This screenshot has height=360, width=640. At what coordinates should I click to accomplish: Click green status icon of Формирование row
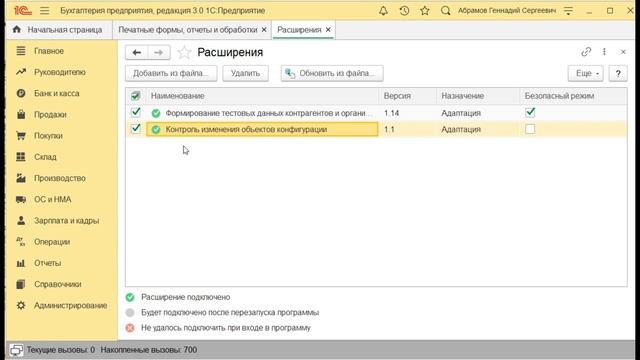[156, 113]
